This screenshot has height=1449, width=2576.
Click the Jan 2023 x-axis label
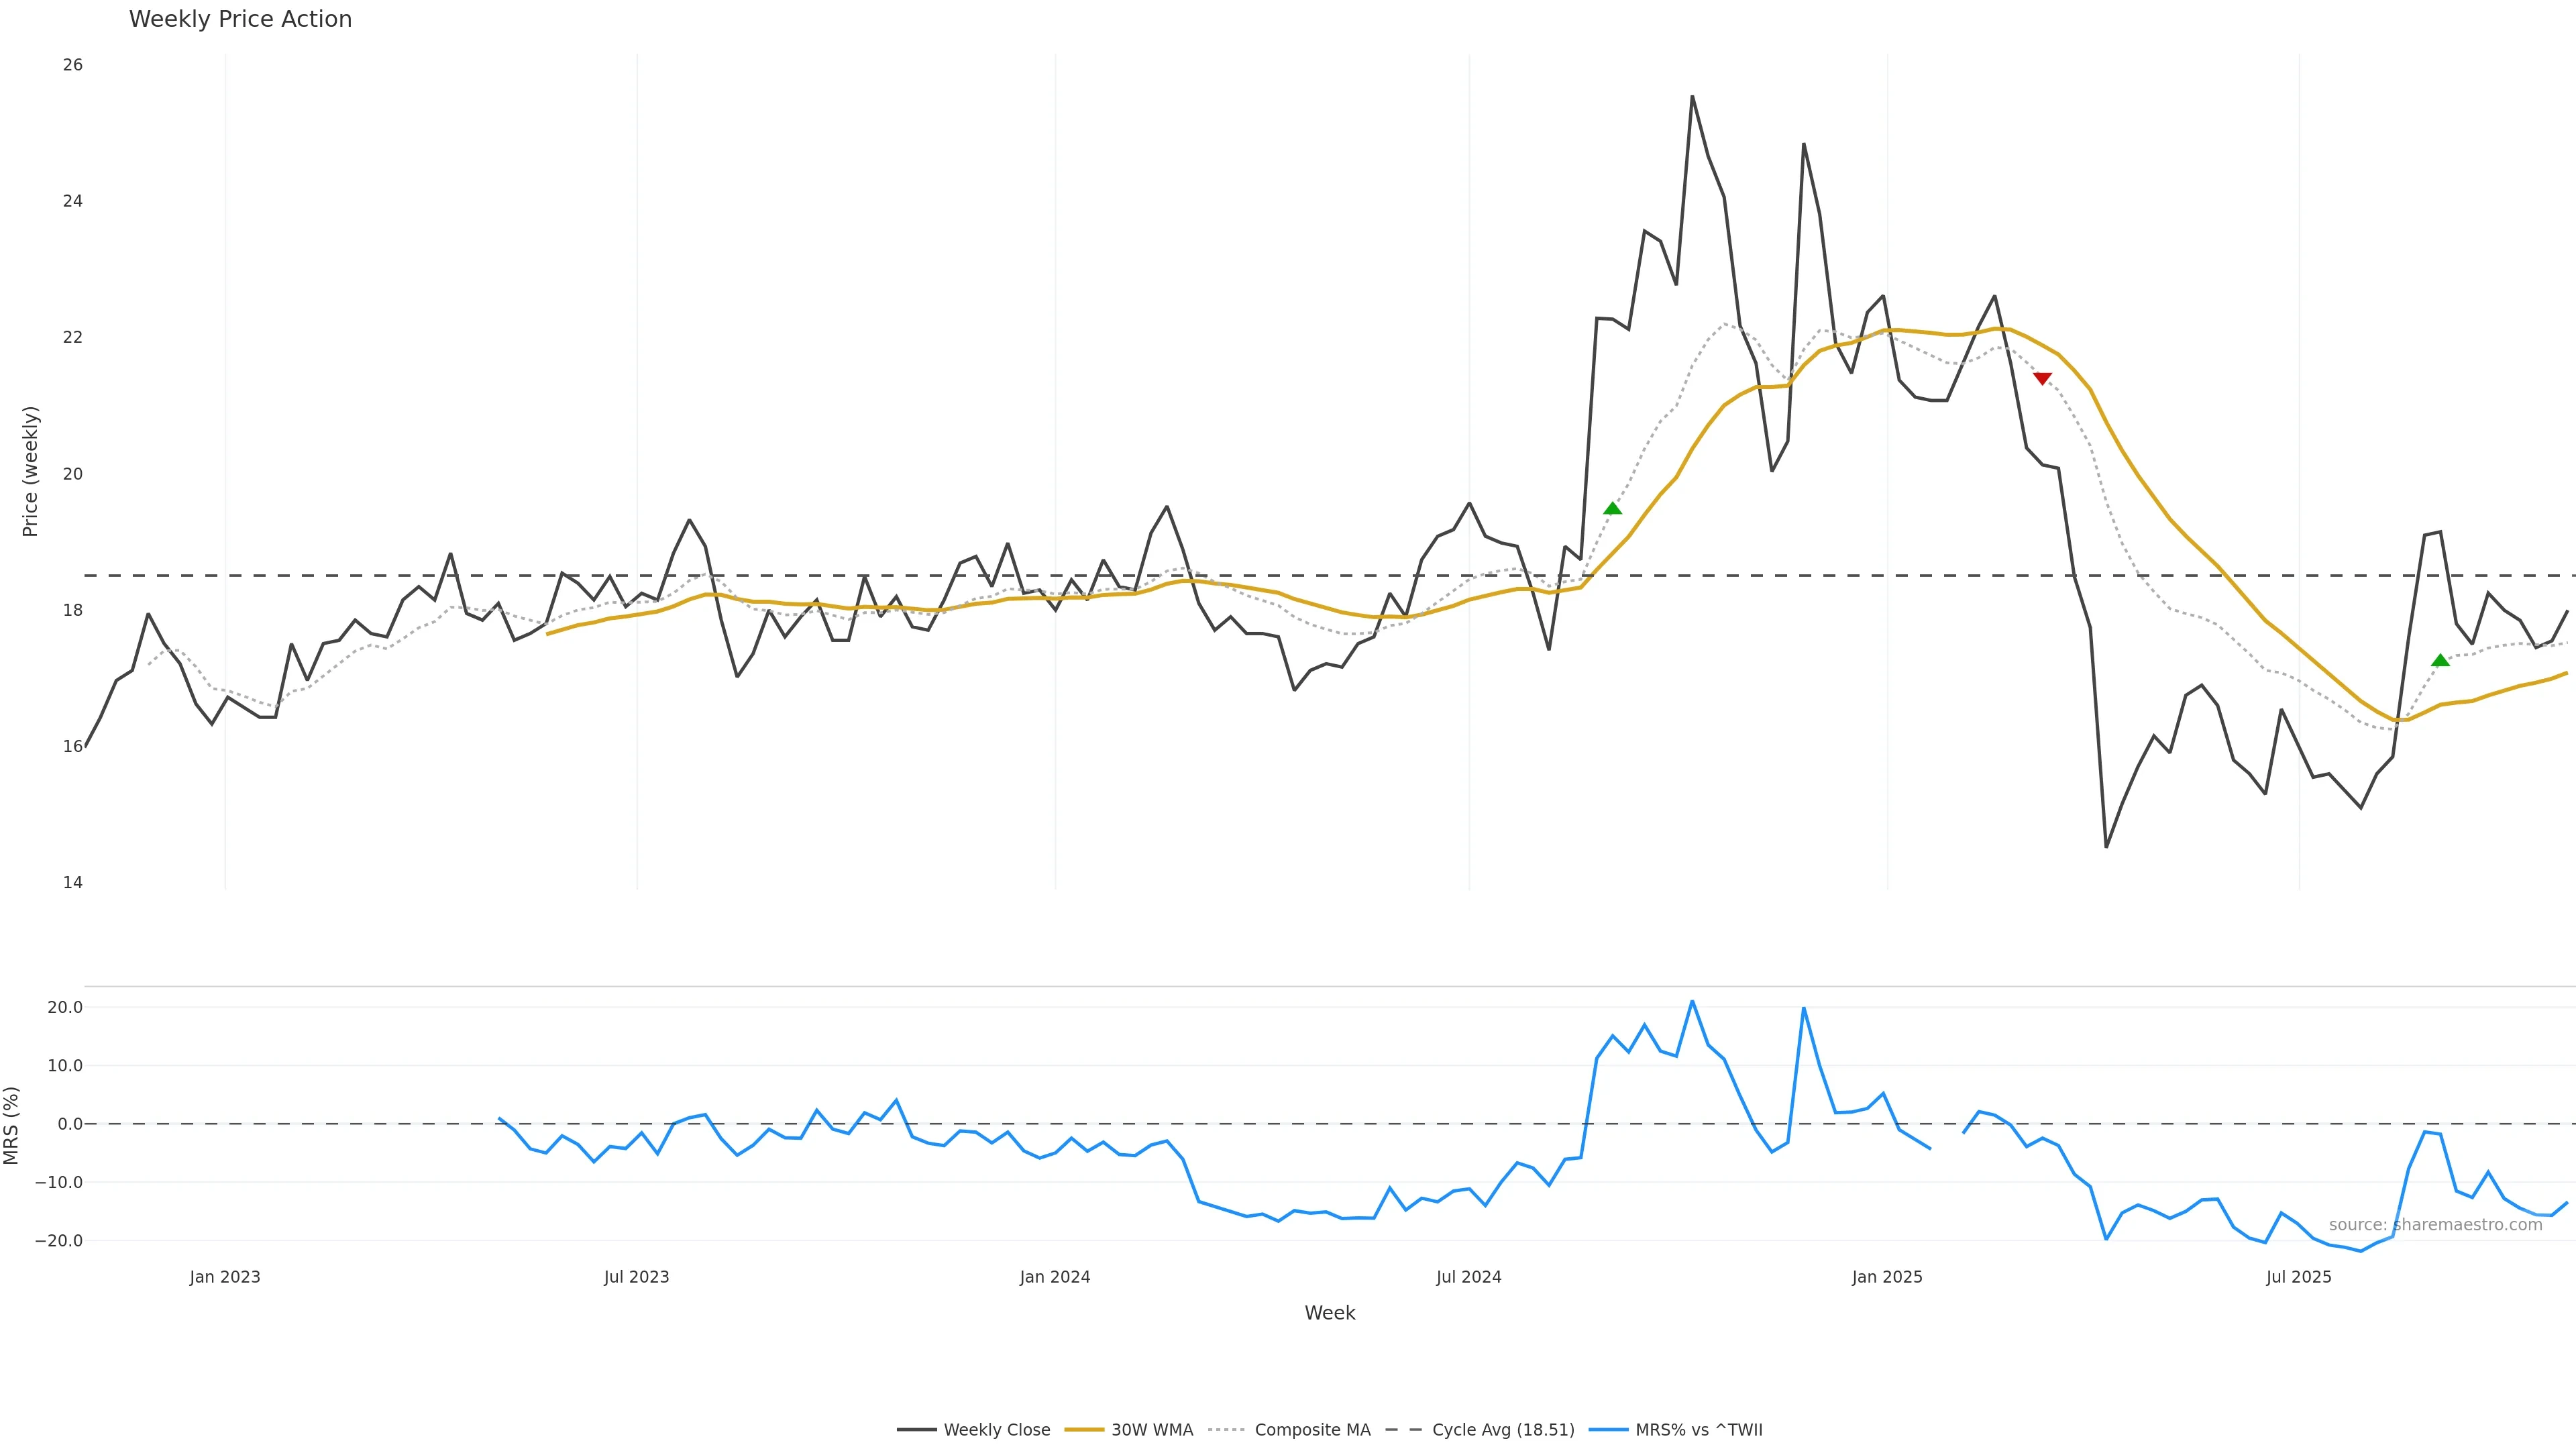click(x=225, y=1277)
